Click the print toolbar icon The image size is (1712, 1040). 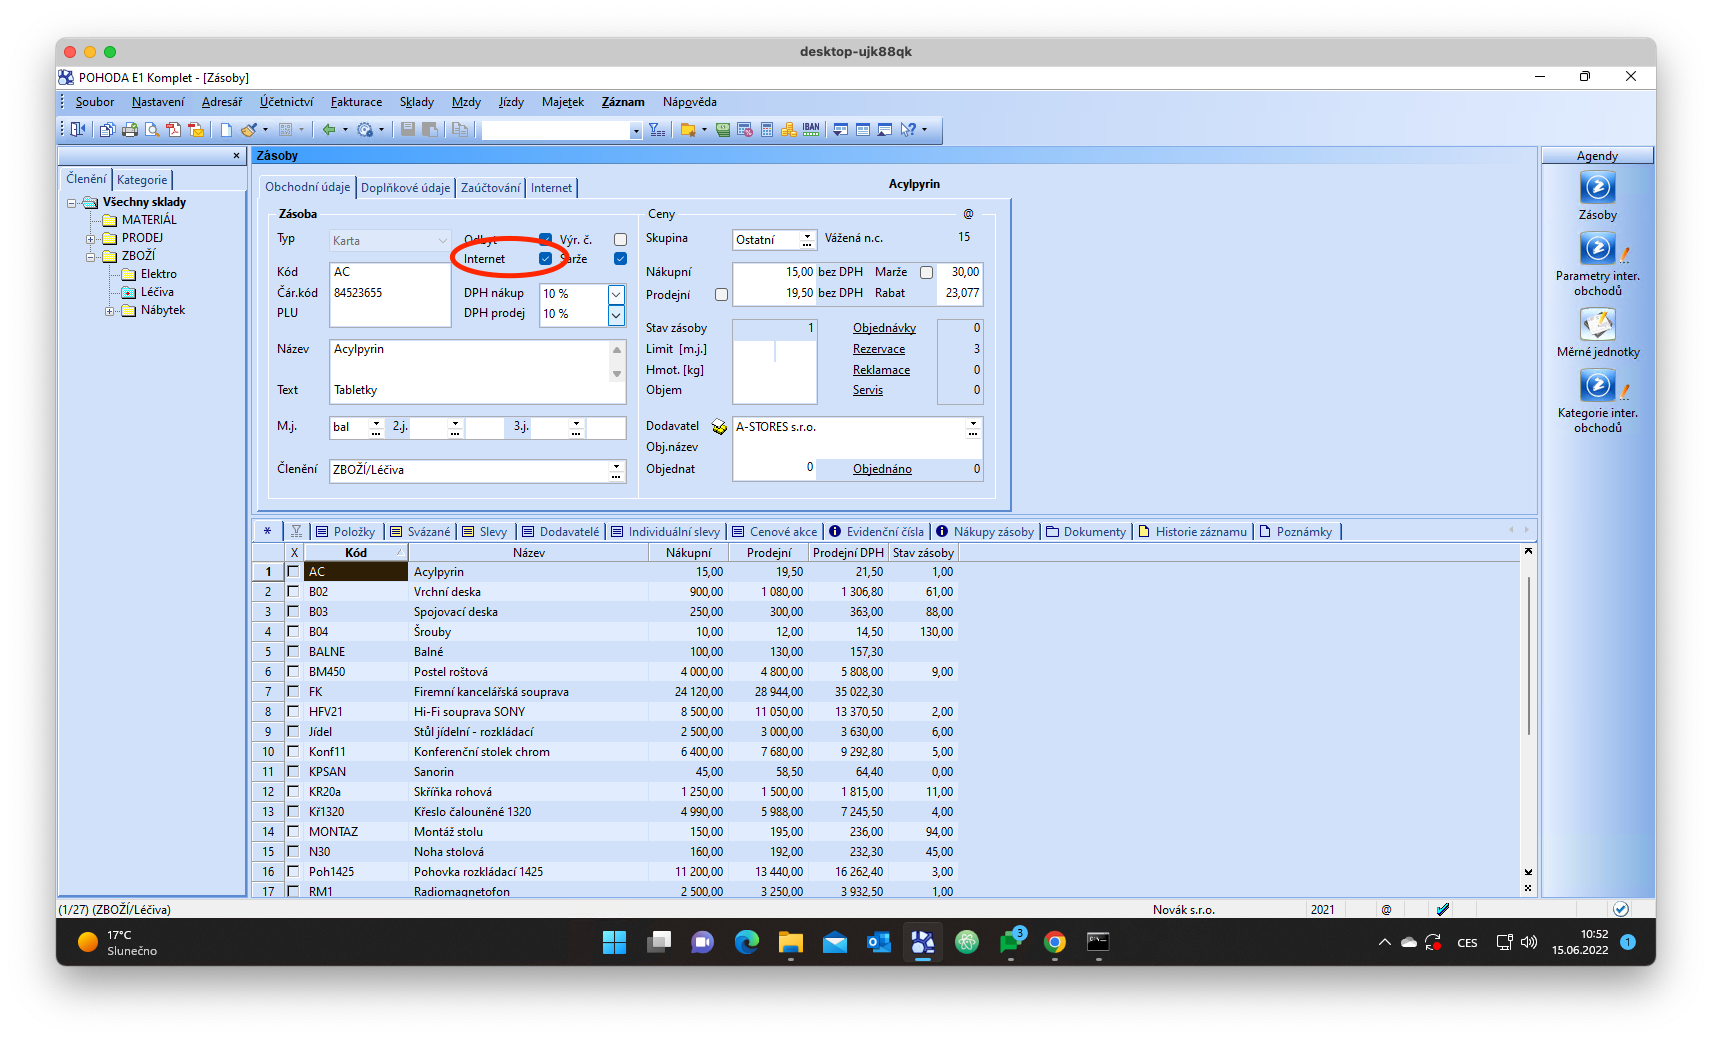(130, 130)
